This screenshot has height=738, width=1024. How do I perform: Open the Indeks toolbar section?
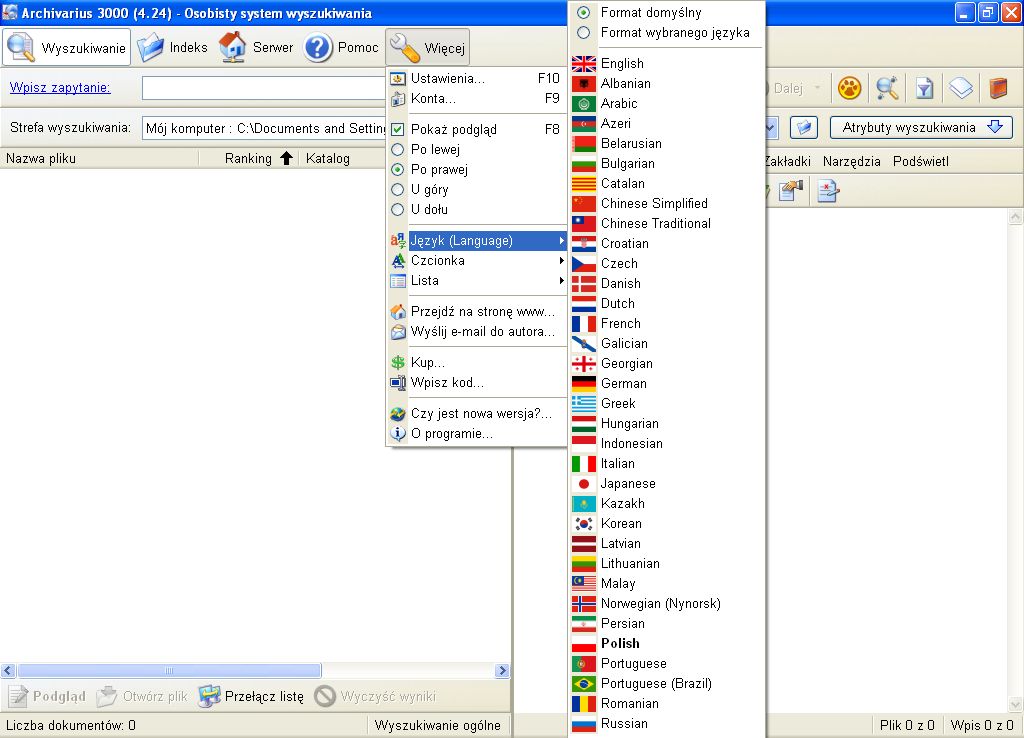click(173, 47)
